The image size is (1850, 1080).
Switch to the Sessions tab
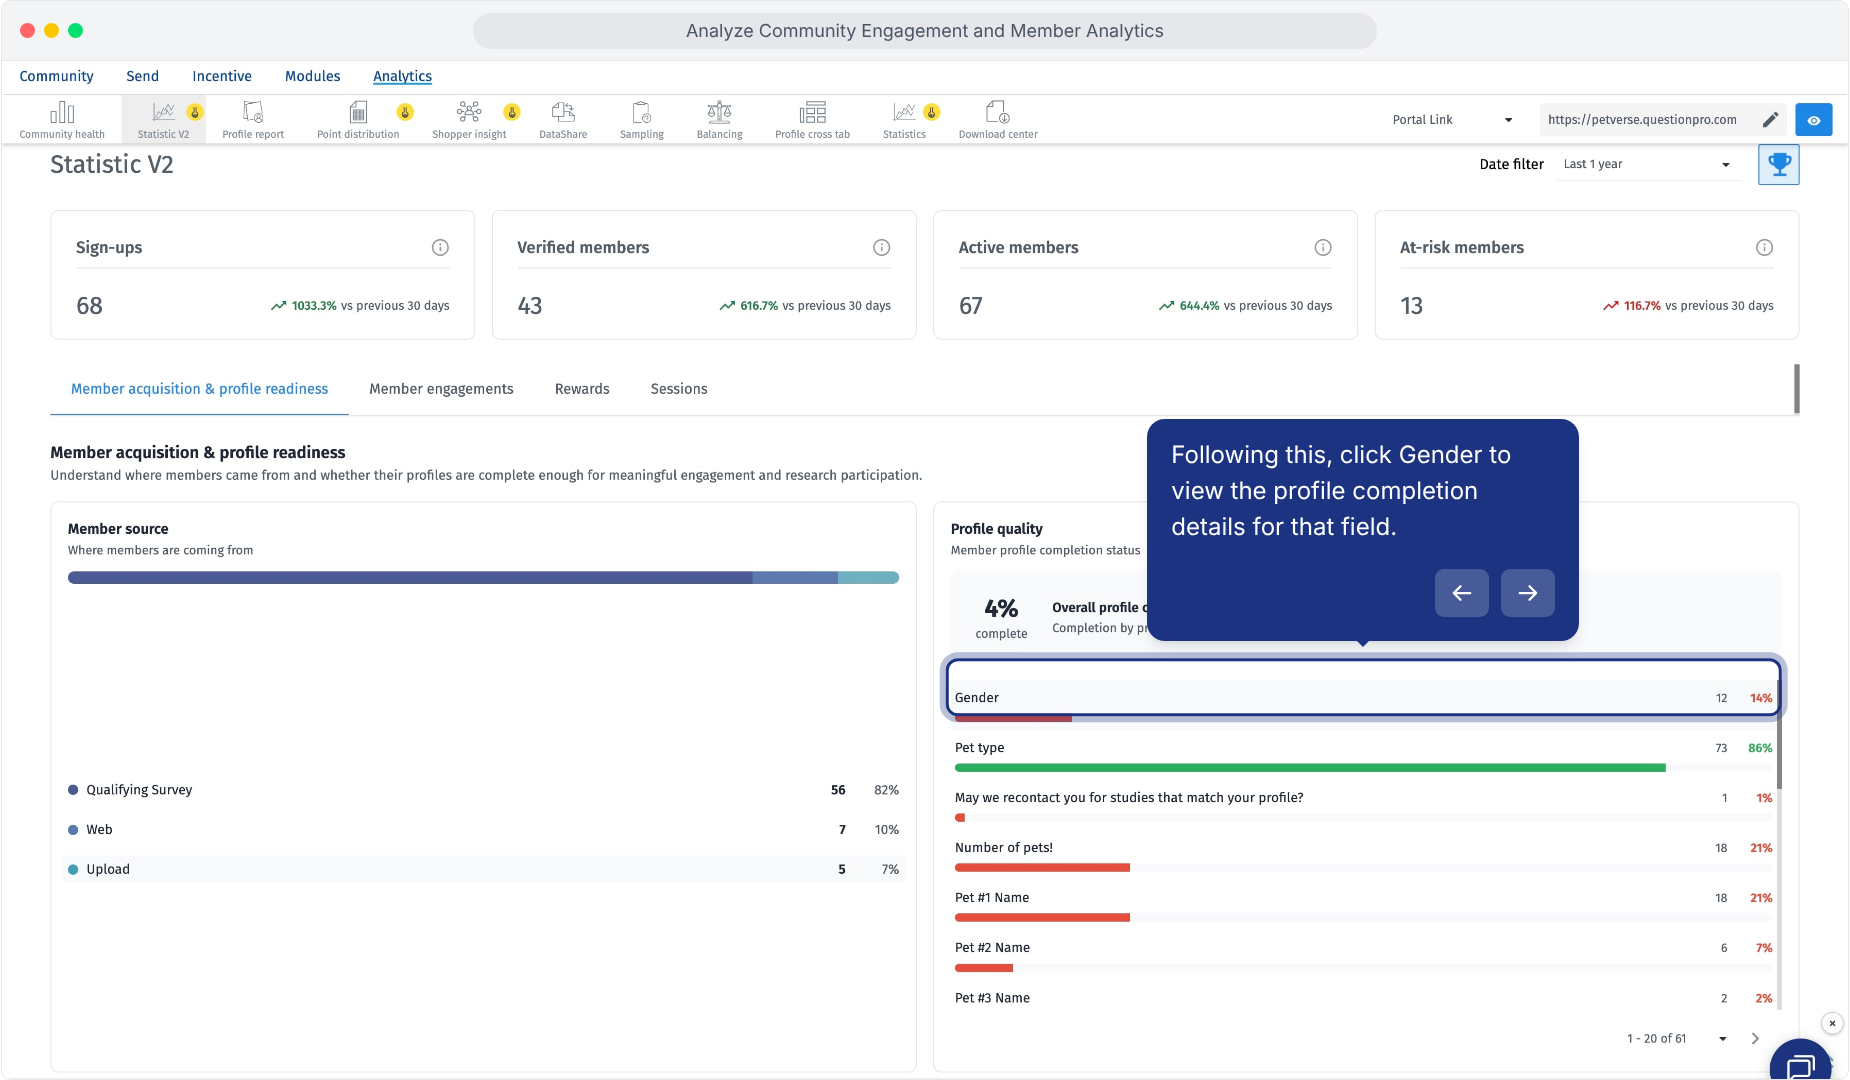pos(679,389)
